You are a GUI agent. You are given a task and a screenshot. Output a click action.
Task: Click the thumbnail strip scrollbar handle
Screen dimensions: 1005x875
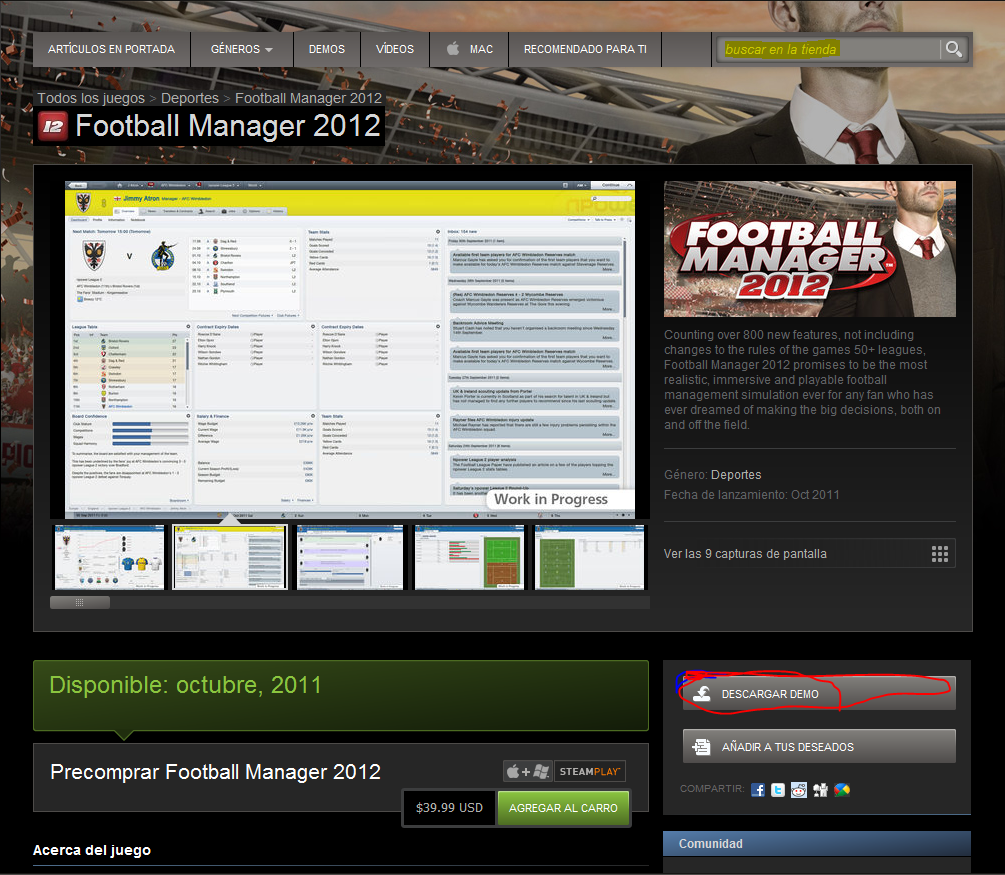tap(80, 603)
